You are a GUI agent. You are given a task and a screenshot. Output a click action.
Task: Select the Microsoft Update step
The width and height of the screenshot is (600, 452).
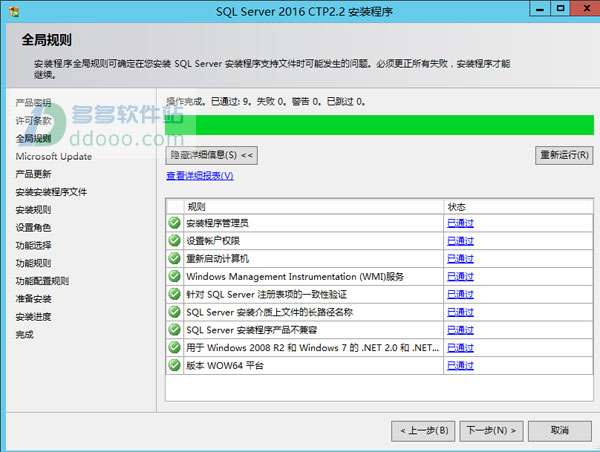pos(54,156)
